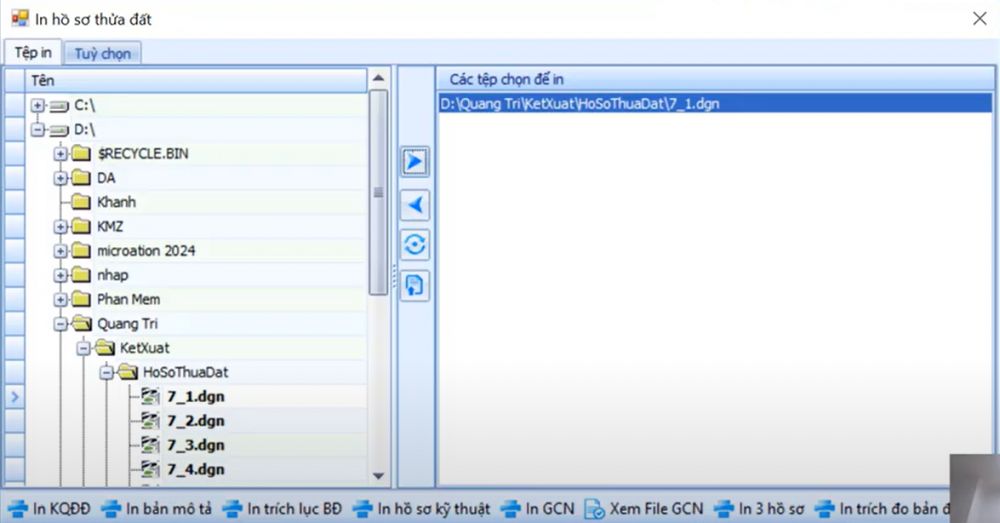This screenshot has height=523, width=1000.
Task: Click the In GCN printer button
Action: [x=537, y=508]
